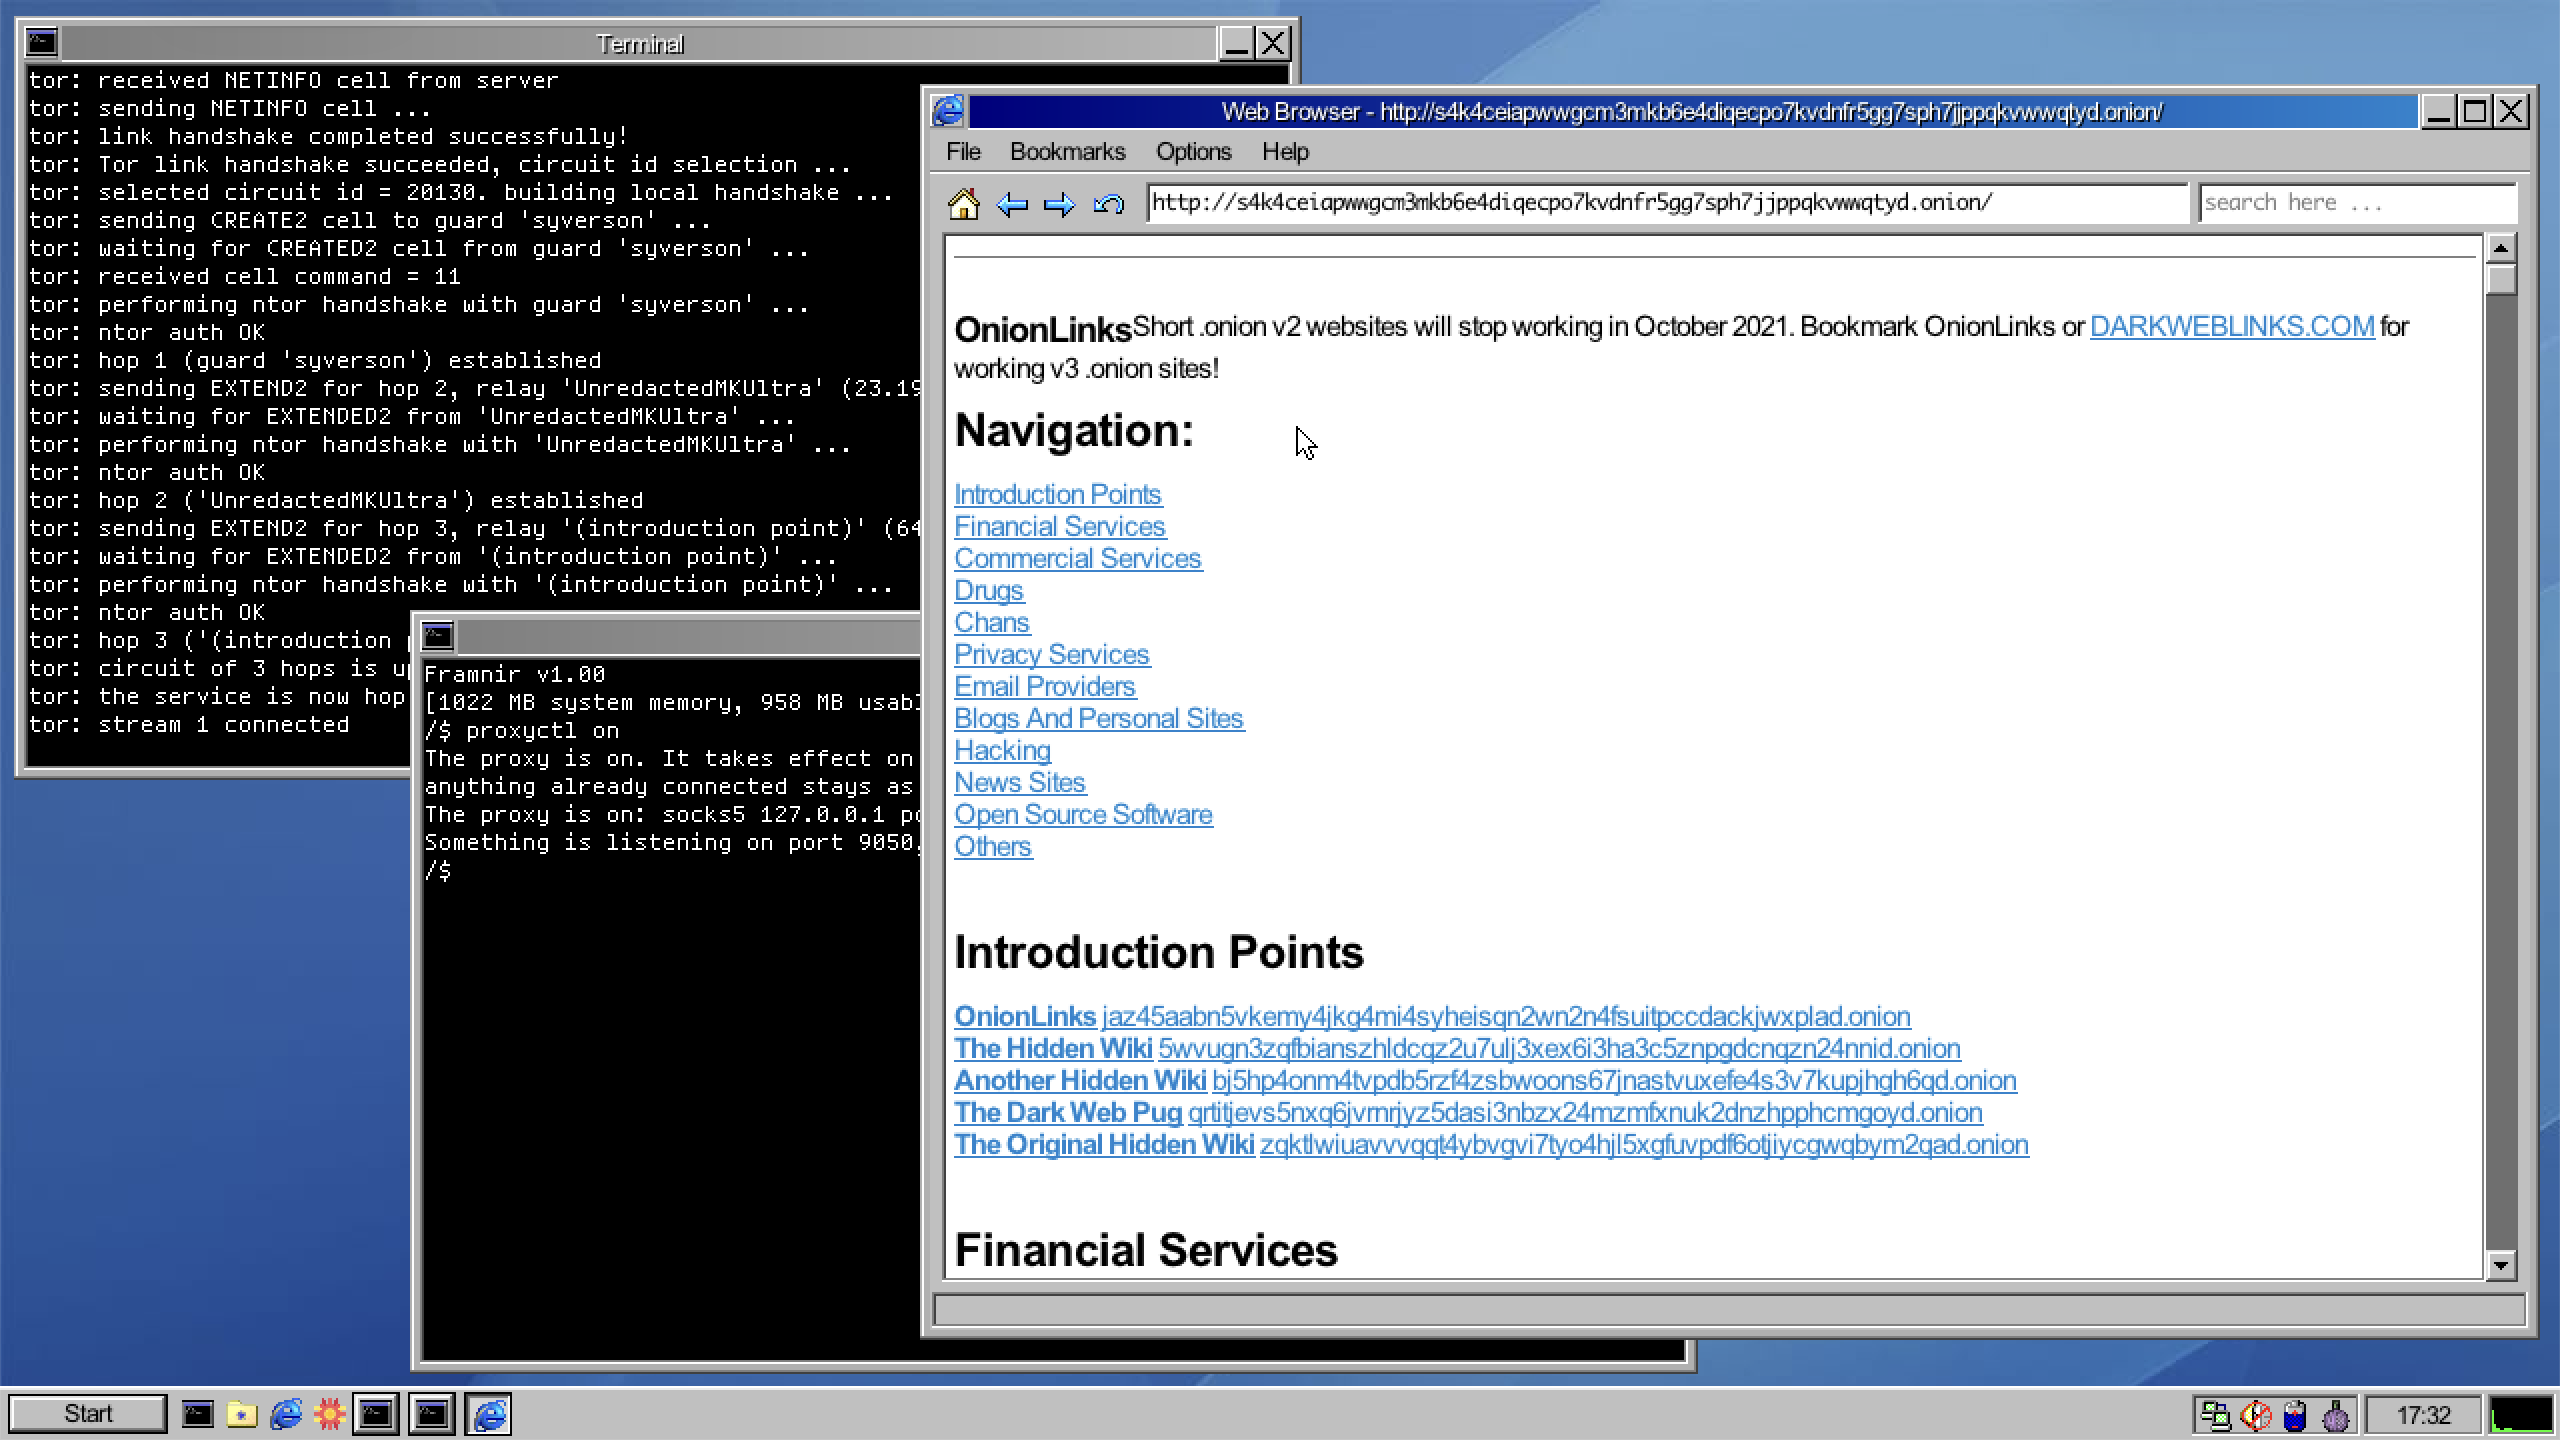Open the News Sites navigation link

[x=1019, y=783]
